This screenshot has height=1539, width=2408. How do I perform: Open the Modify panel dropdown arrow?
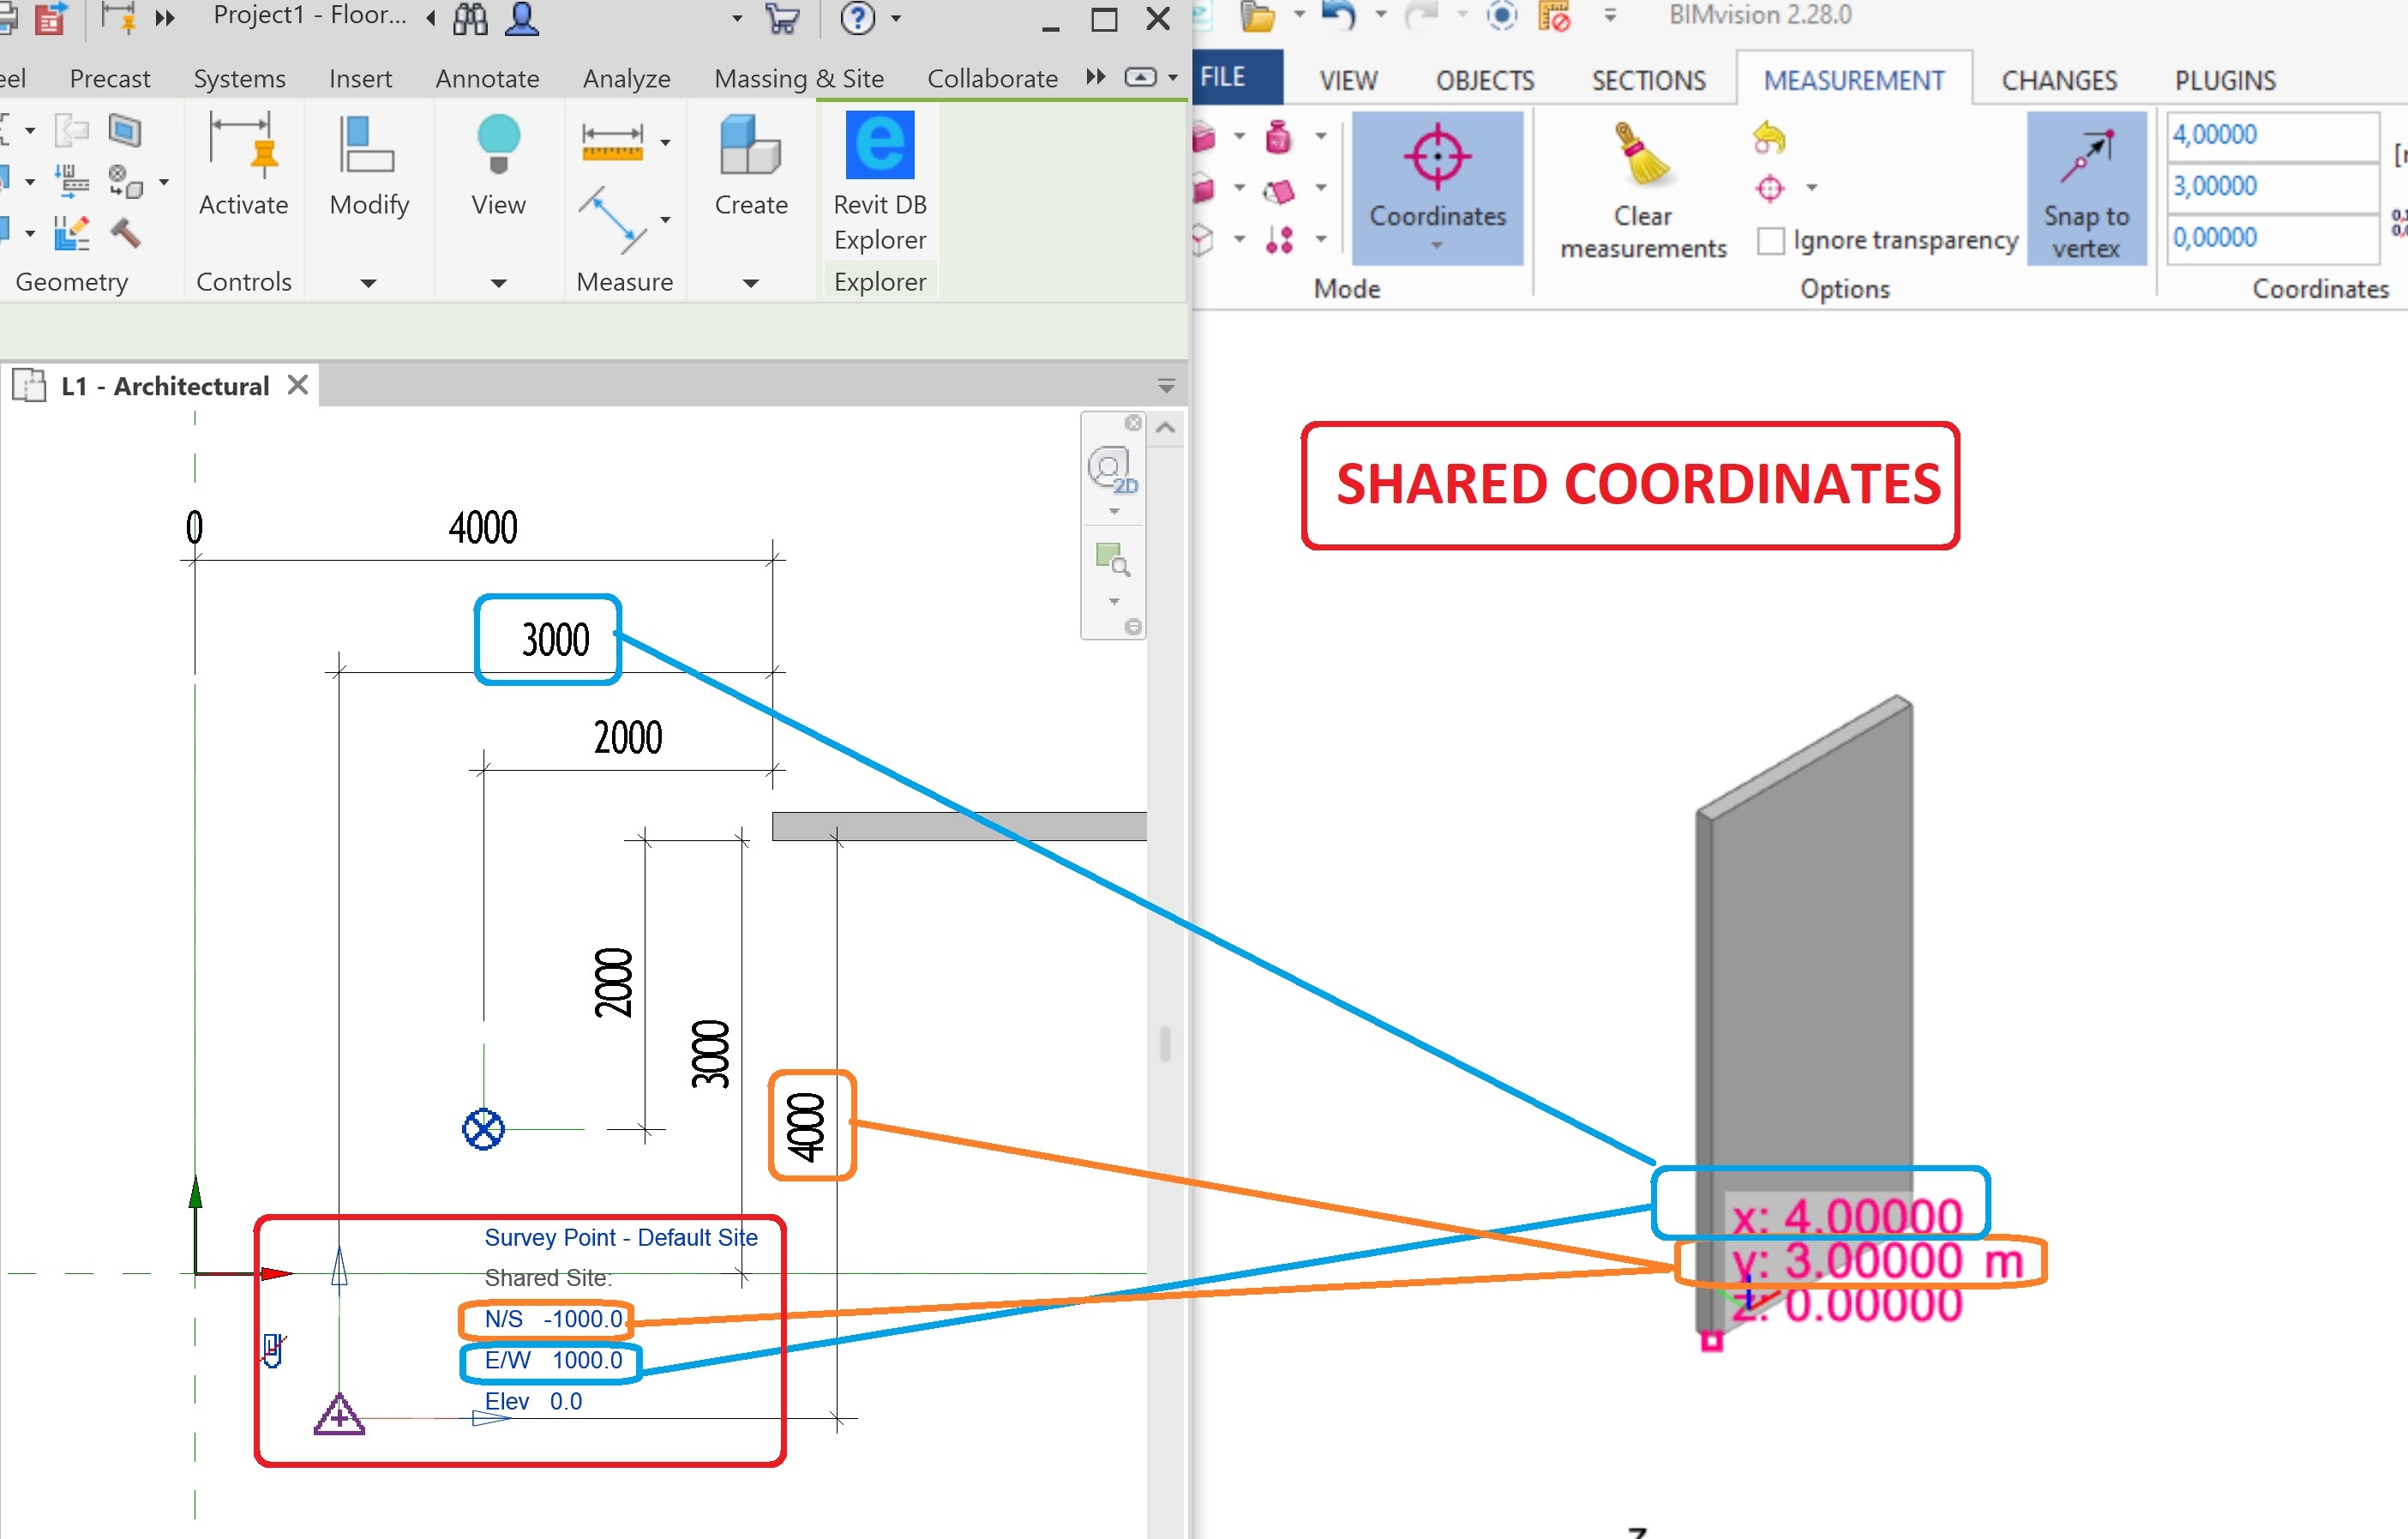coord(368,283)
